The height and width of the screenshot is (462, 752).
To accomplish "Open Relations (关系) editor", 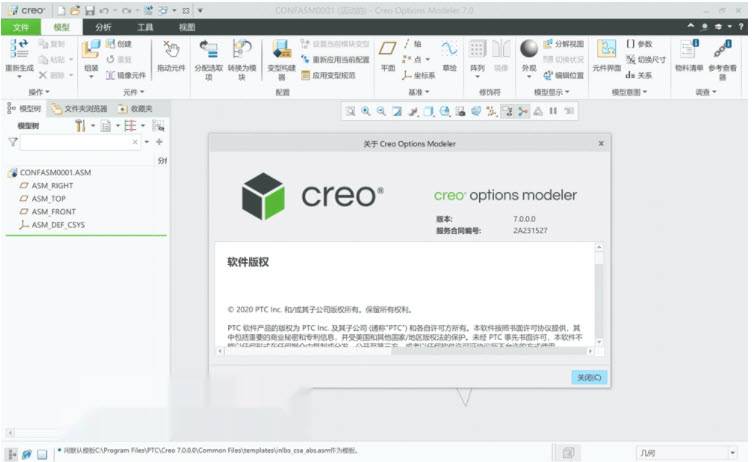I will [639, 75].
